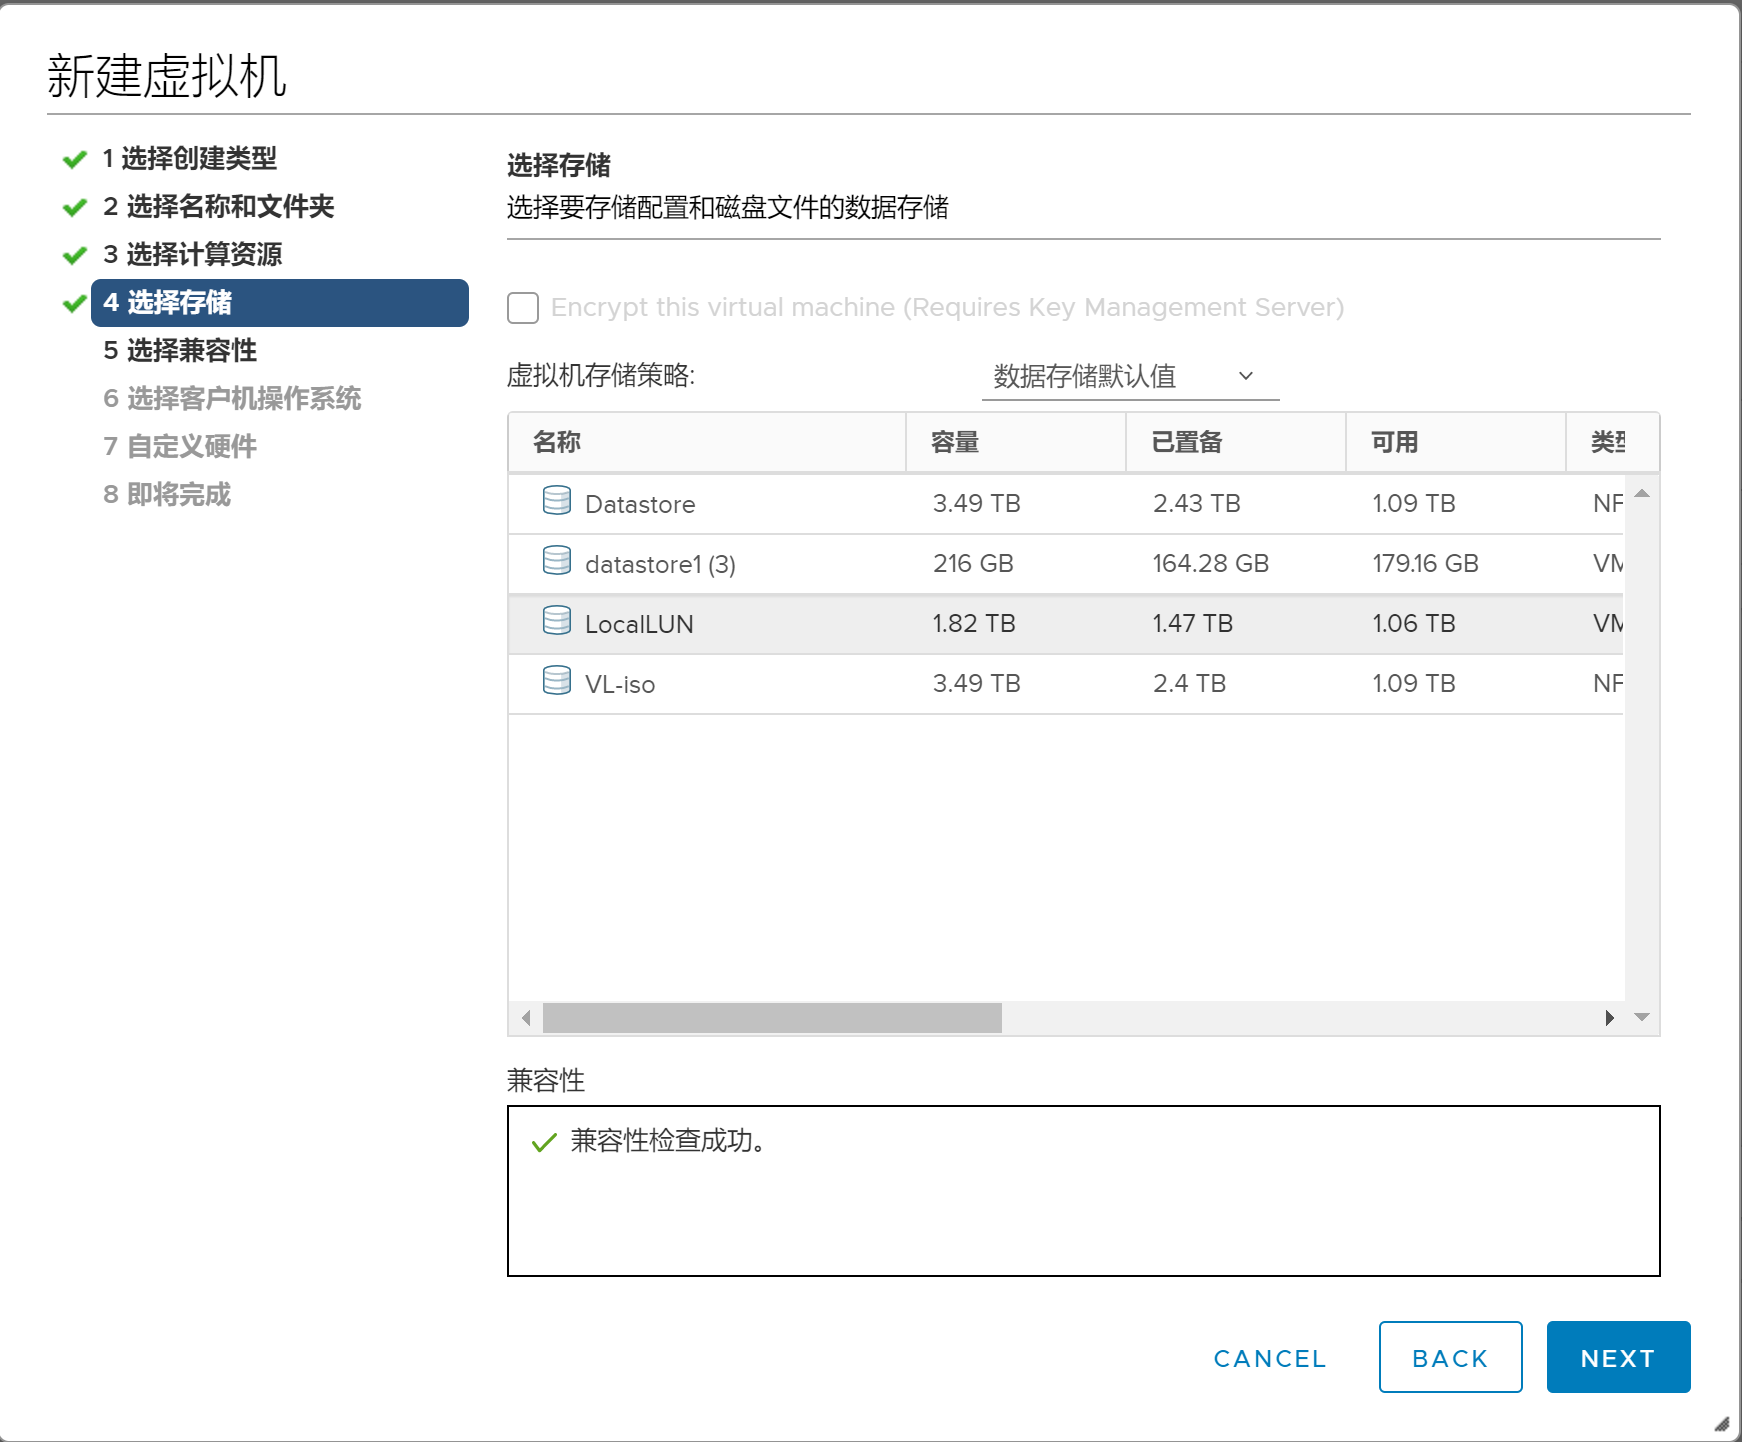Click the 1.06 TB available cell

click(1414, 623)
